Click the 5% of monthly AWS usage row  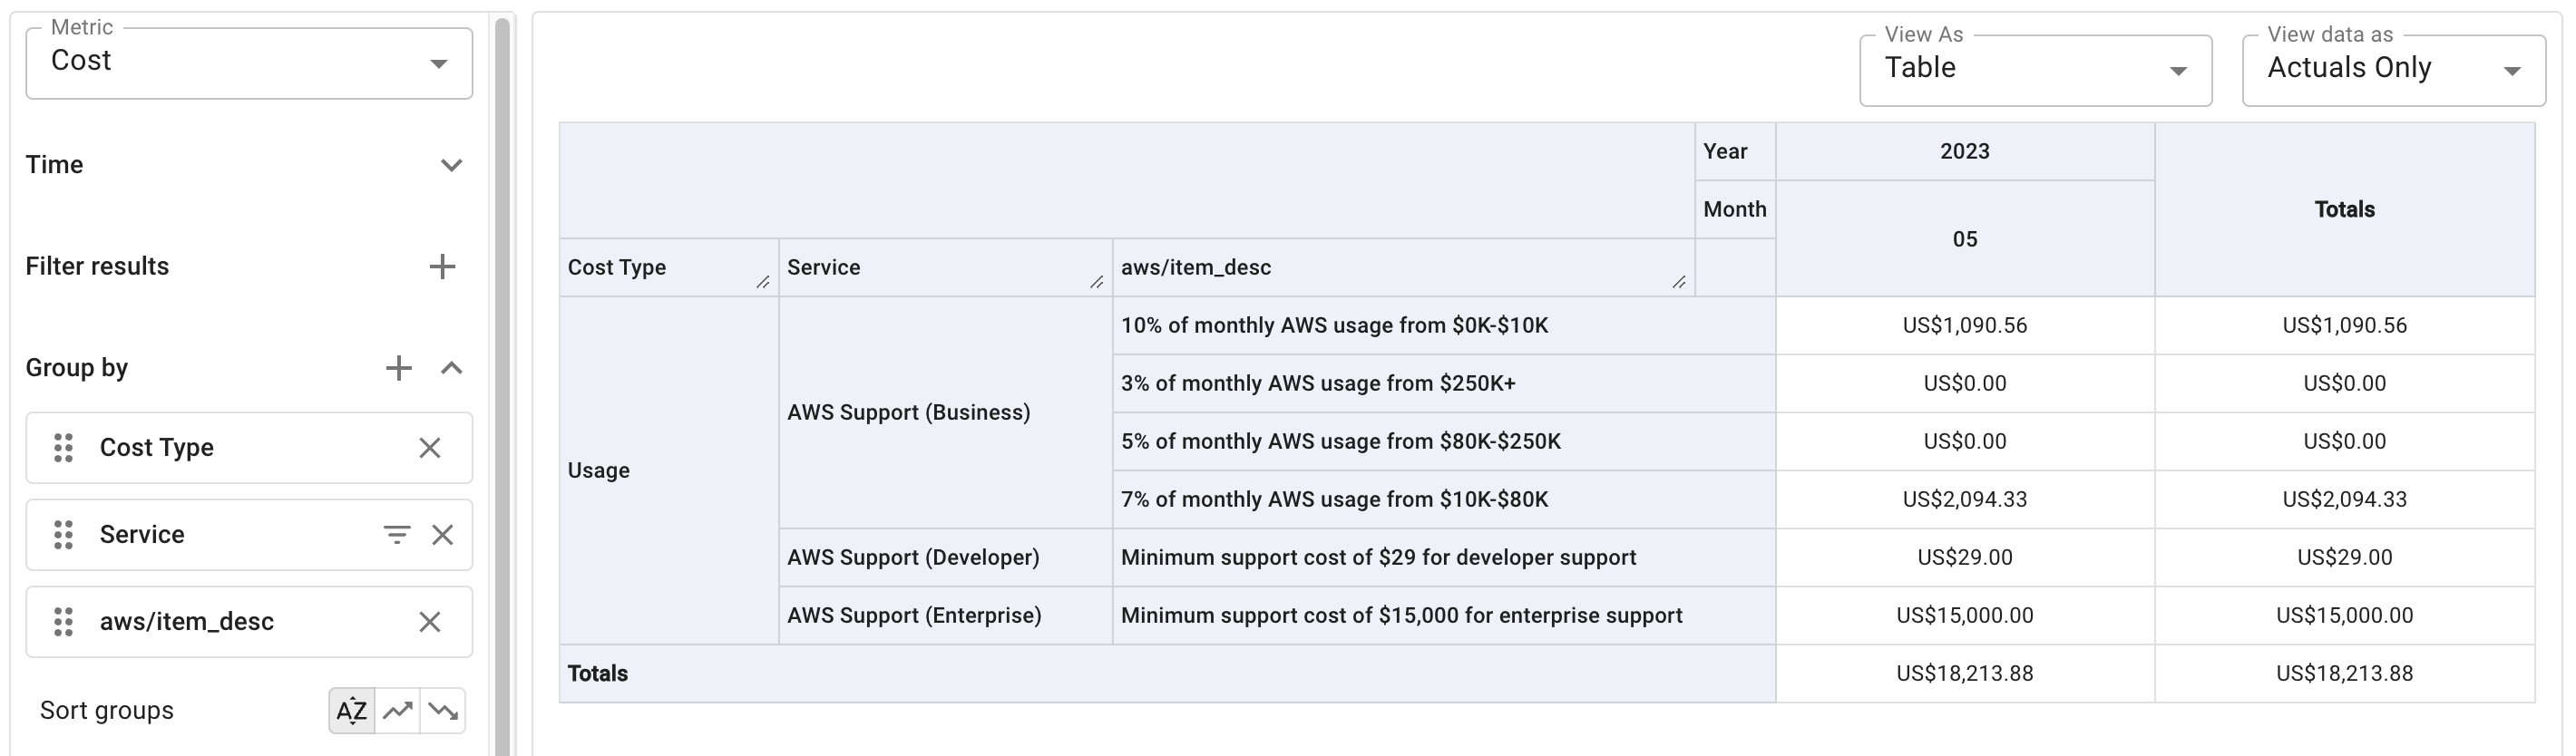tap(1444, 441)
